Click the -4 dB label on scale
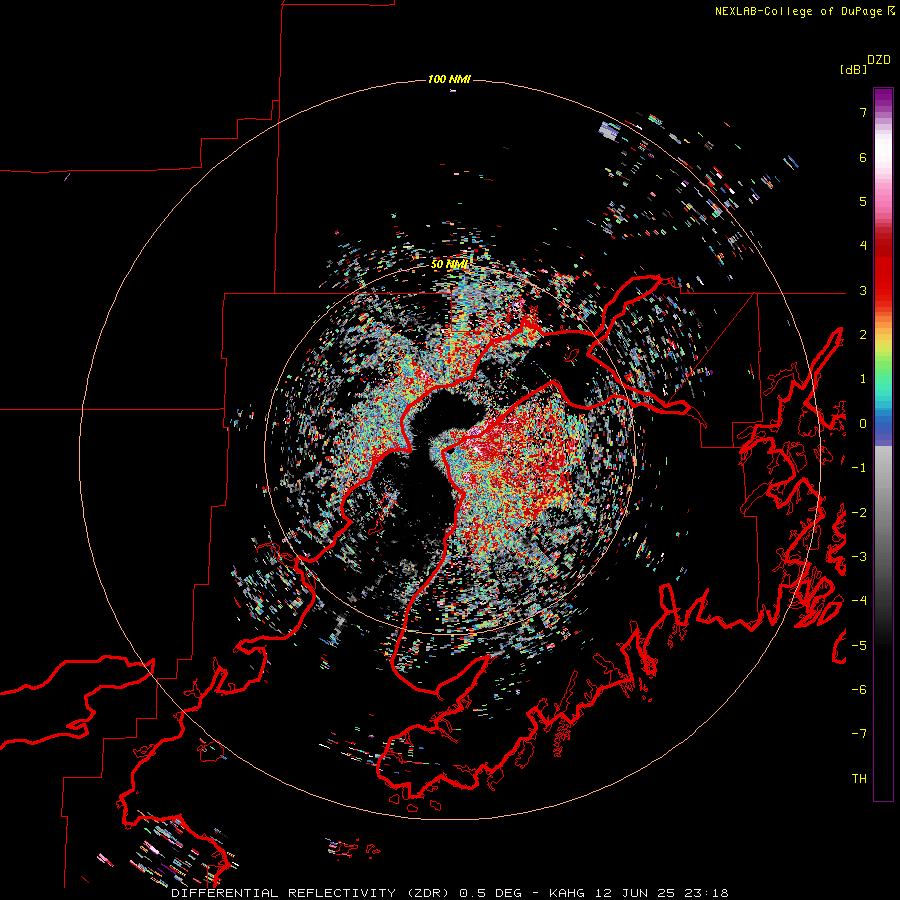This screenshot has height=900, width=900. (x=859, y=601)
